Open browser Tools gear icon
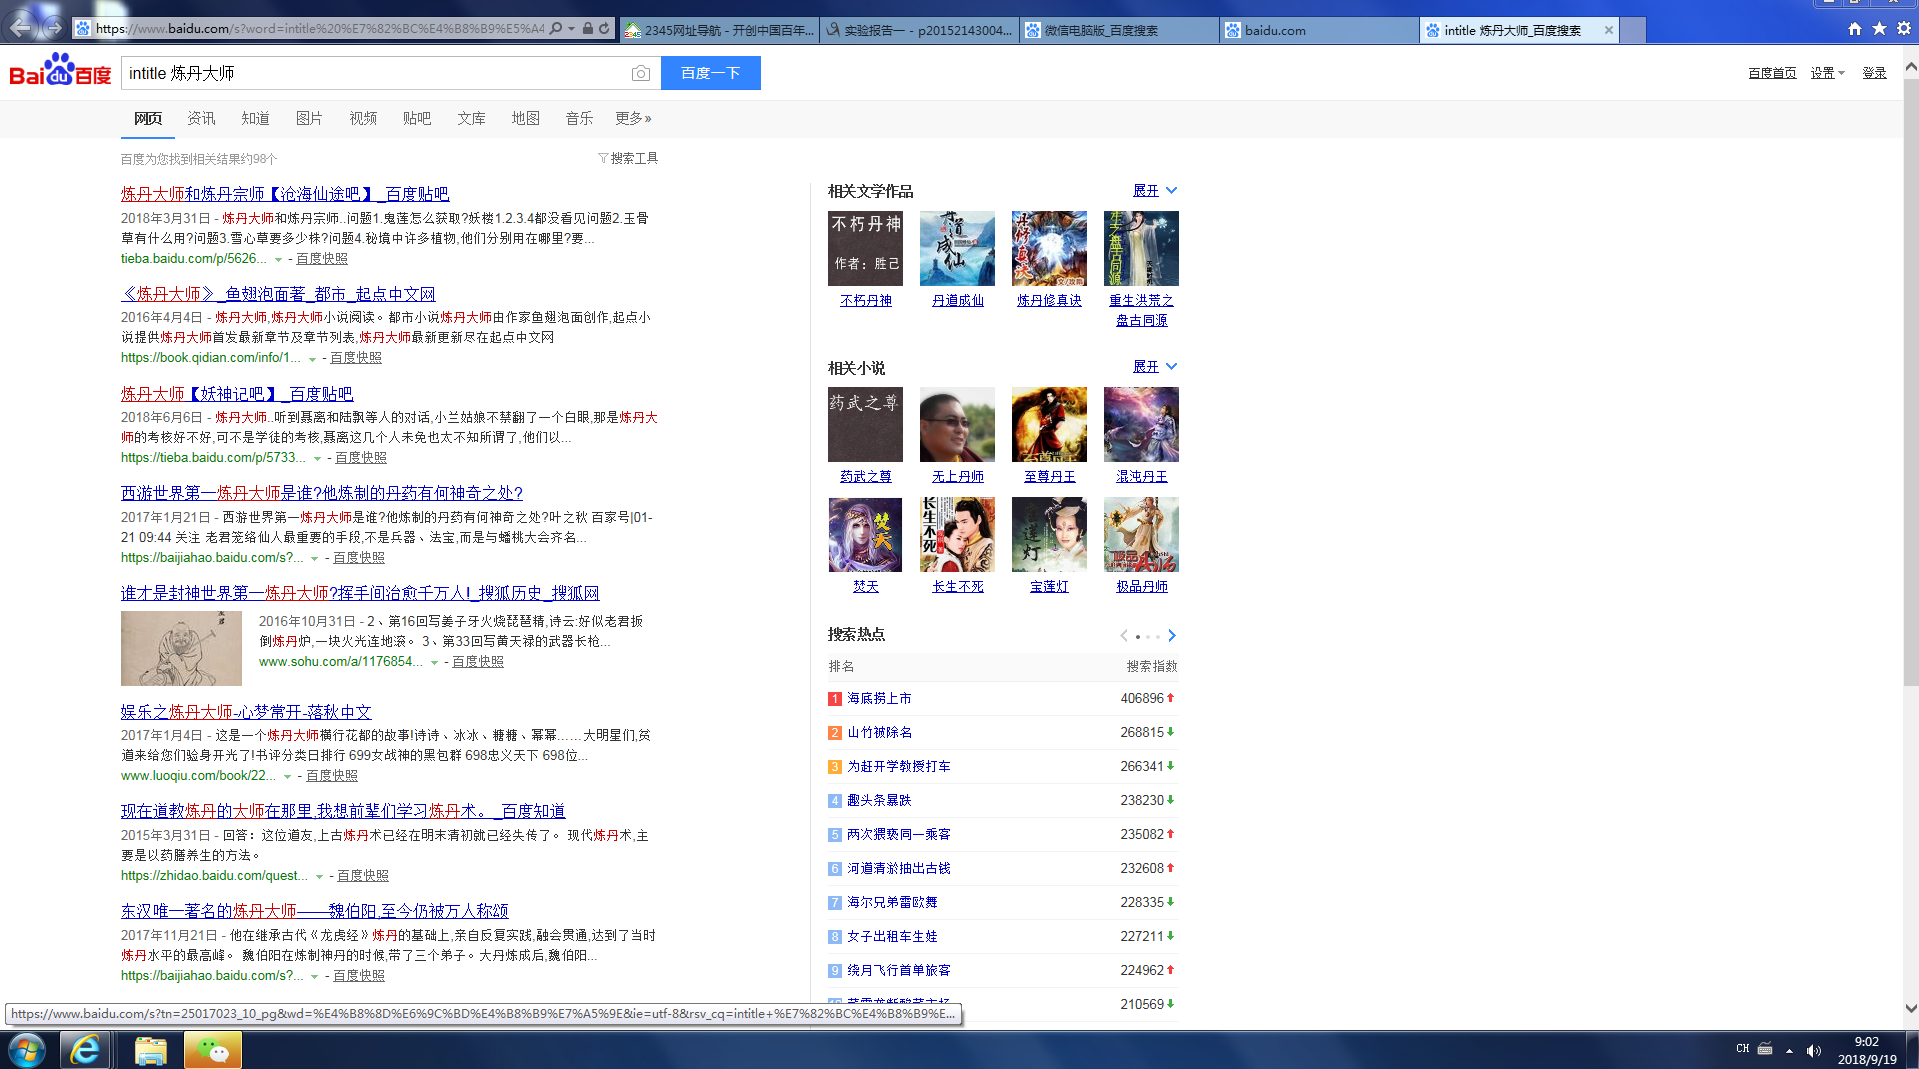The width and height of the screenshot is (1919, 1069). (x=1904, y=29)
